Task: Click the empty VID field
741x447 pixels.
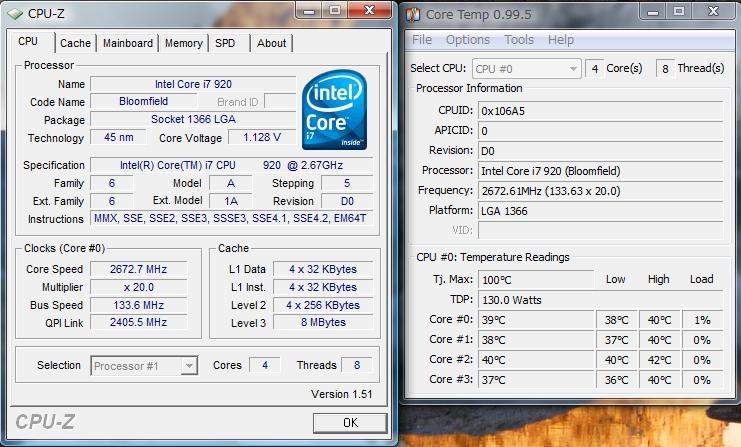Action: tap(601, 231)
